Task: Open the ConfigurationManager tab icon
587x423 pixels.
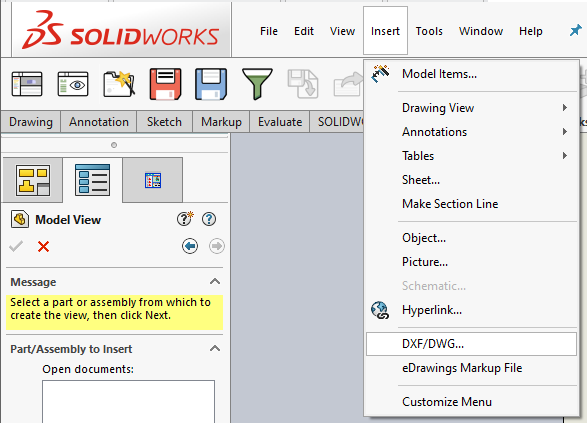Action: (x=153, y=180)
